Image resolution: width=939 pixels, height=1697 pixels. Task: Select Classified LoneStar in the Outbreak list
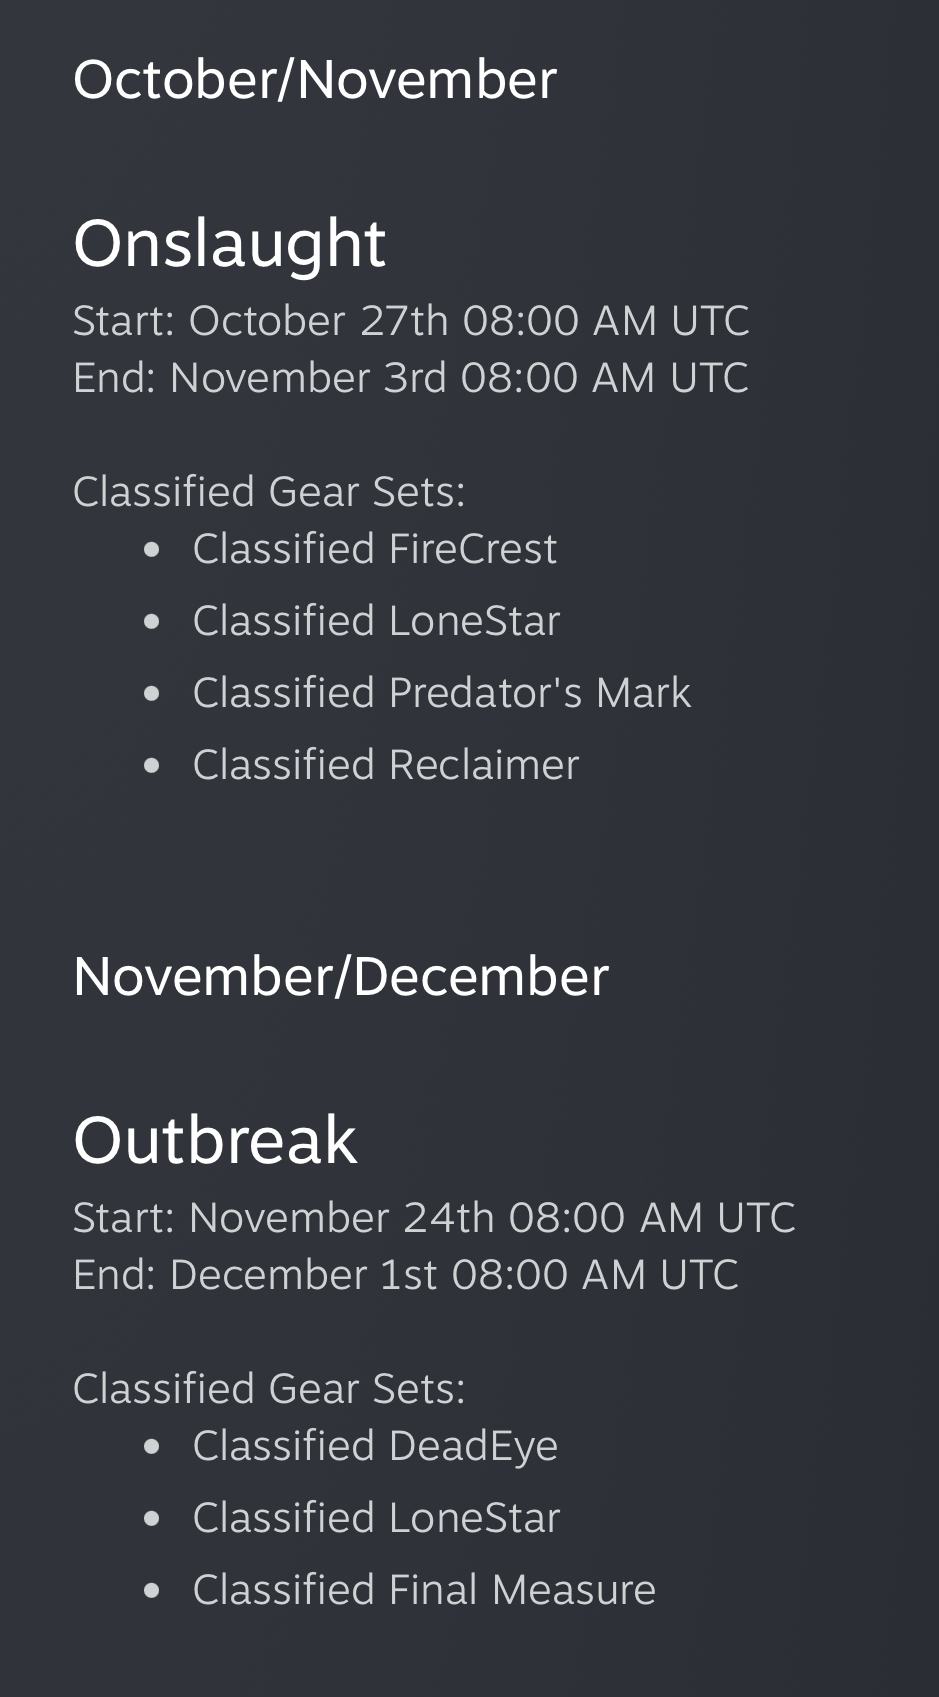376,1518
